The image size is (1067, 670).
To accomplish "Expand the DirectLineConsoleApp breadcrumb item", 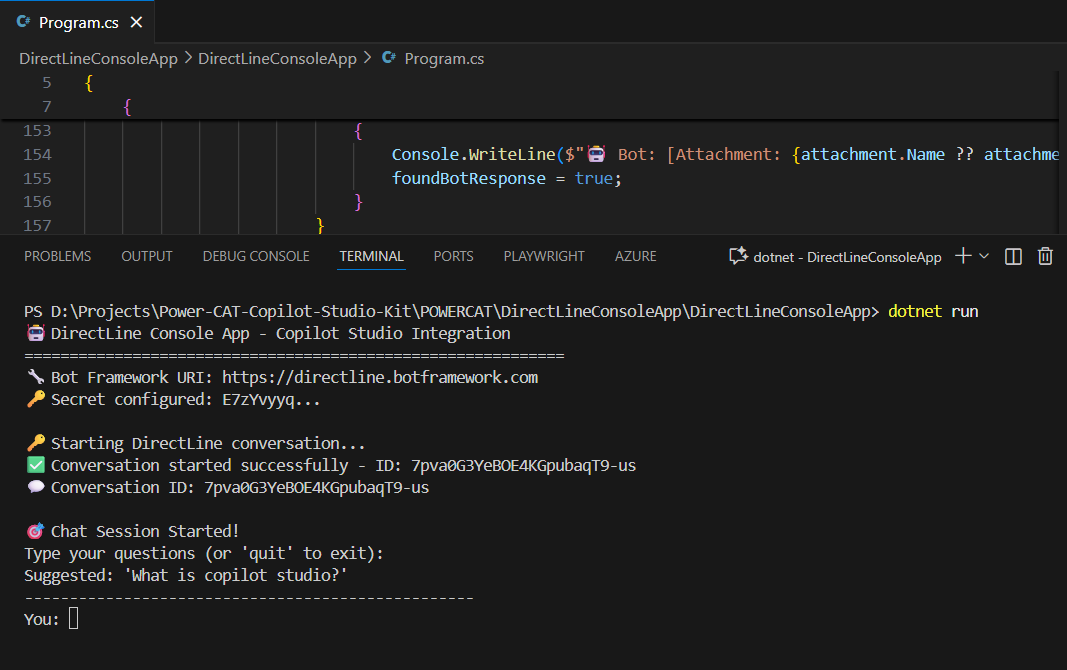I will tap(277, 58).
